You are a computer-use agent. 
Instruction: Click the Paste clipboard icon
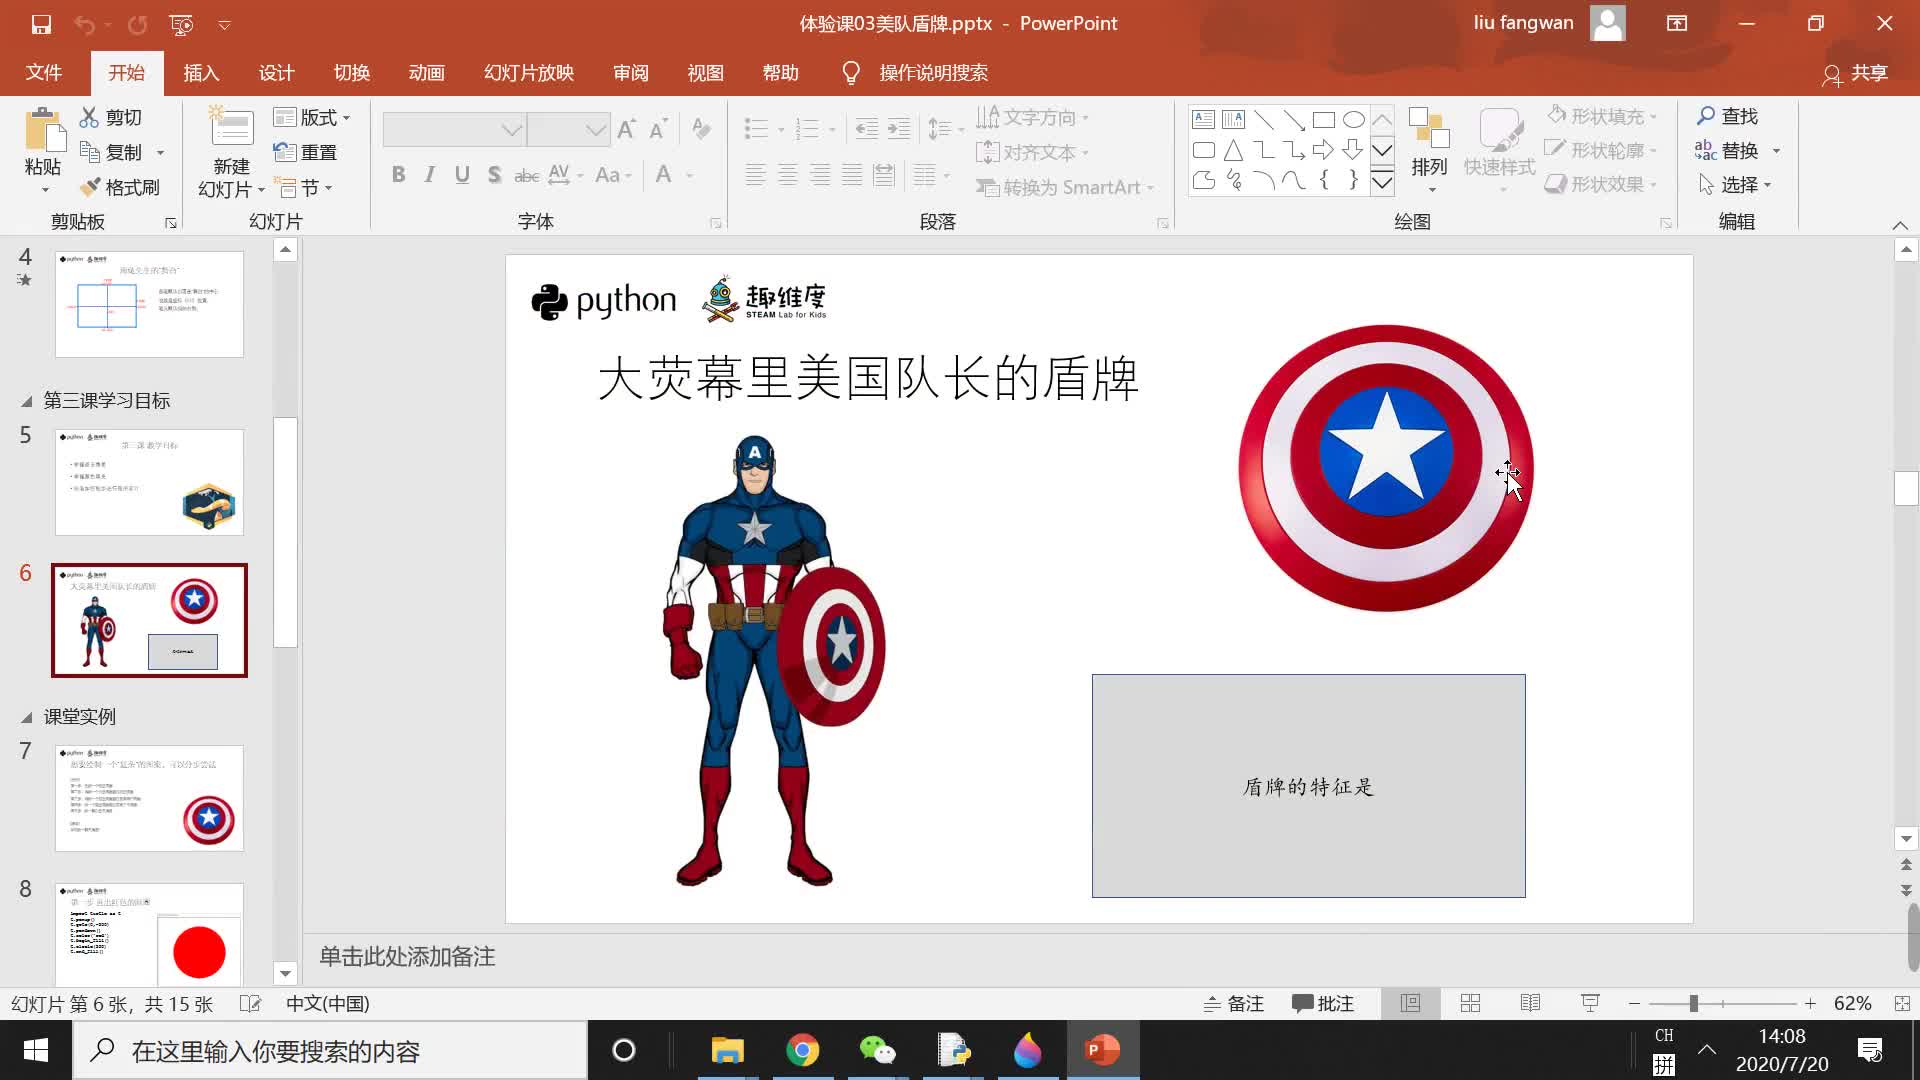coord(43,130)
